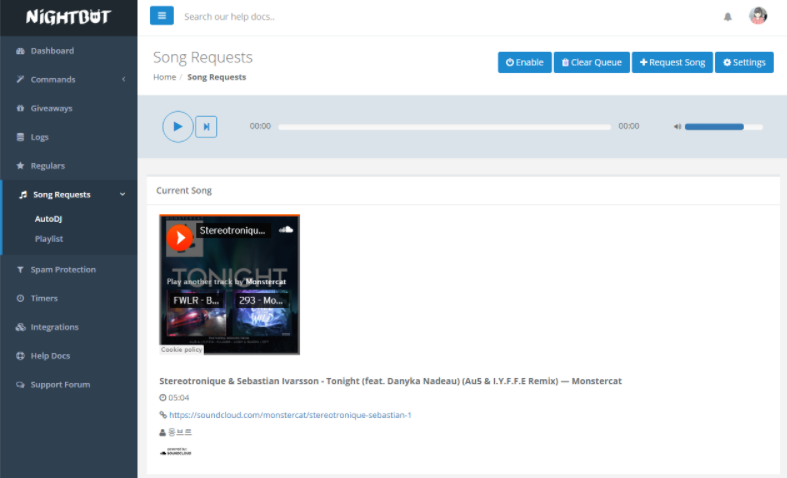Open the Playlist subpage
Image resolution: width=787 pixels, height=478 pixels.
point(49,239)
